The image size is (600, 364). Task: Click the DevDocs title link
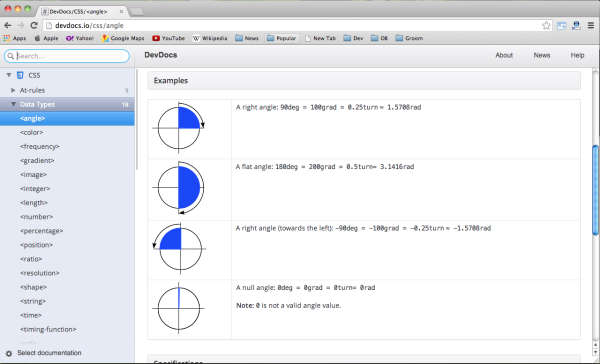(161, 55)
